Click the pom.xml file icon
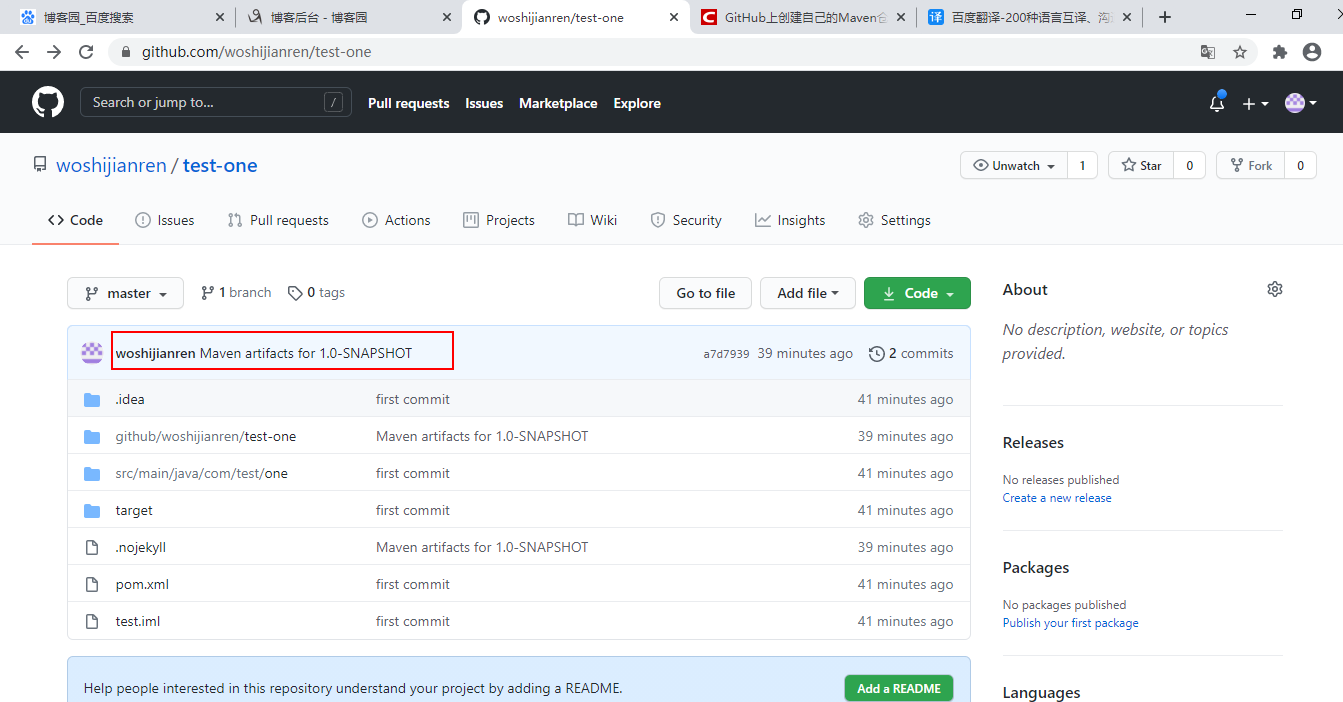1343x702 pixels. 92,584
